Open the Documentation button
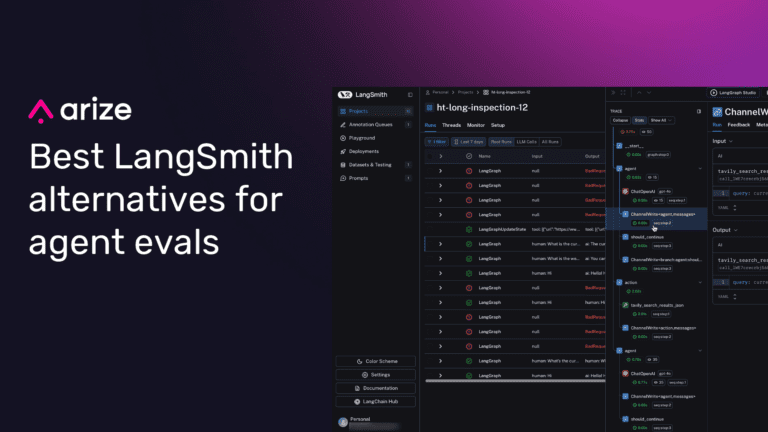 (376, 388)
